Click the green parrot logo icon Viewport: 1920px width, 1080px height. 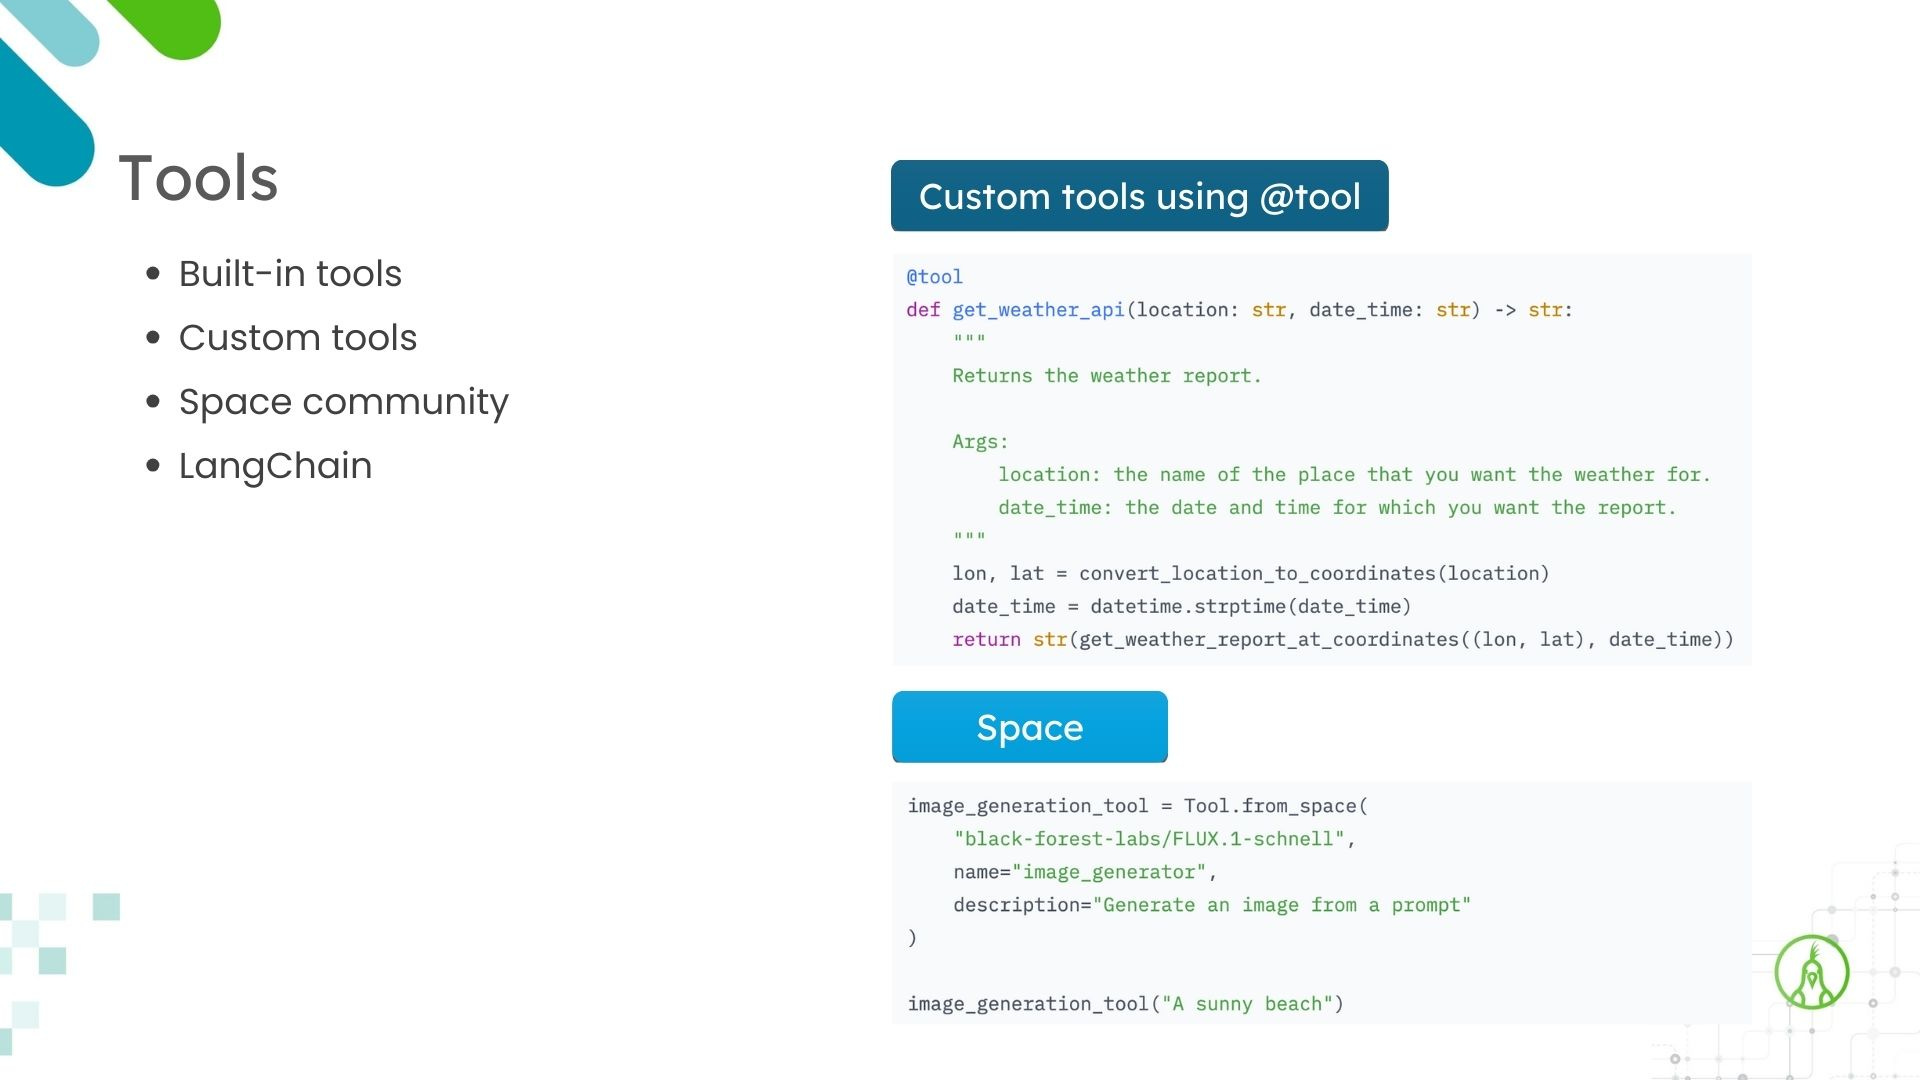tap(1811, 972)
